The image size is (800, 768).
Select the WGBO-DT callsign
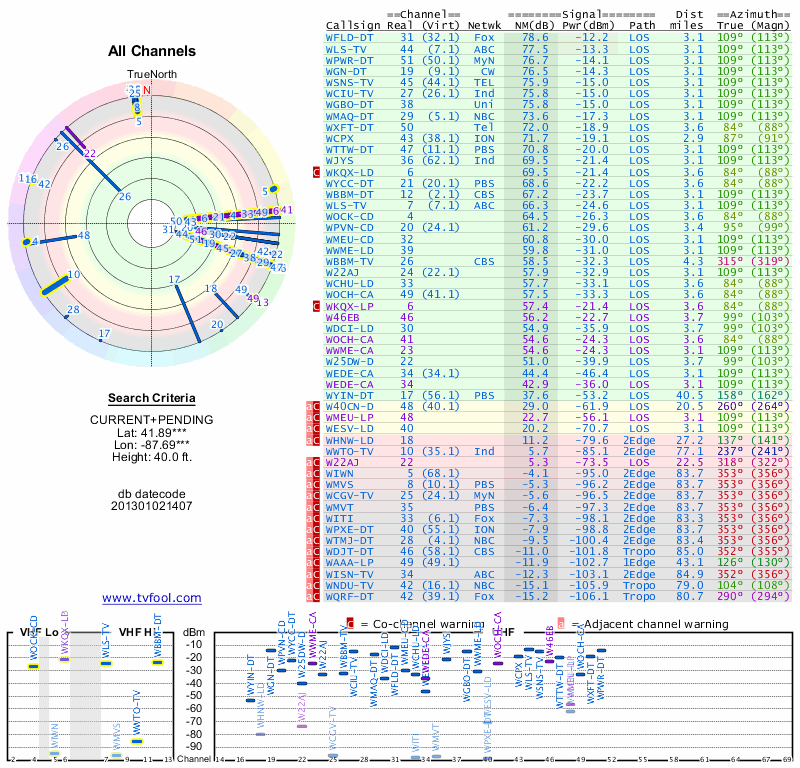(x=349, y=105)
